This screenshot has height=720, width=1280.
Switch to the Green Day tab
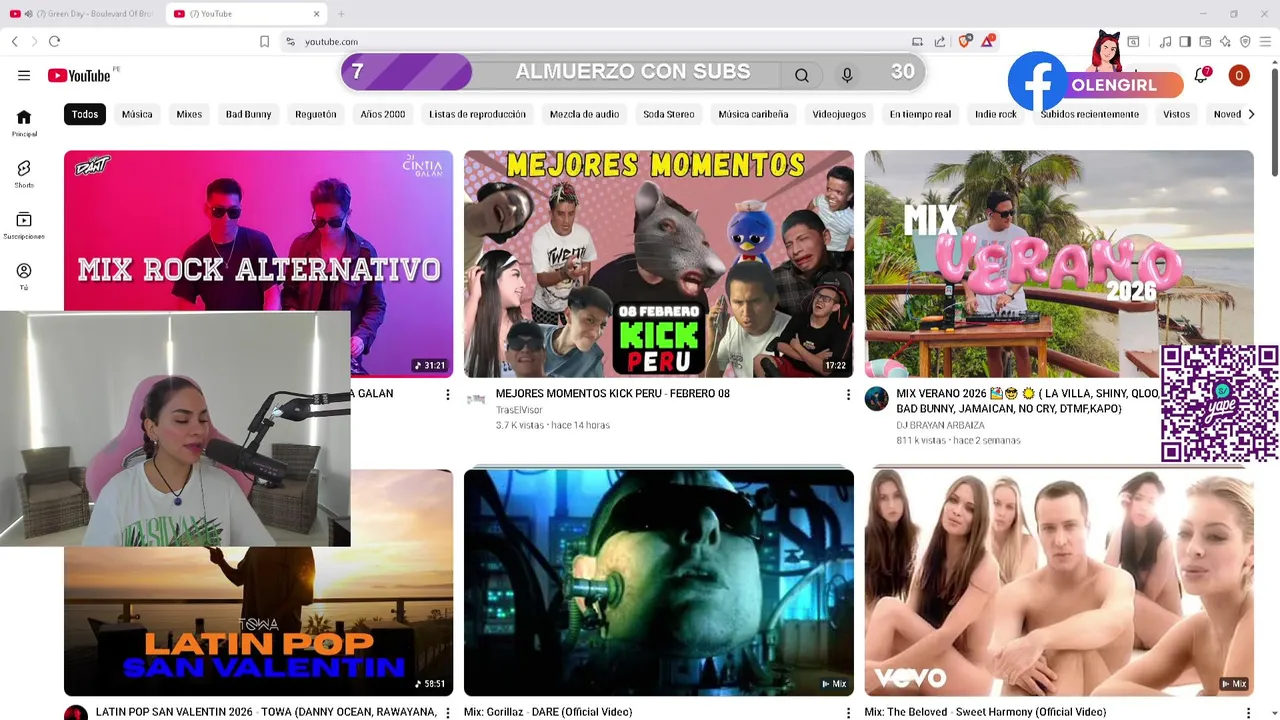(x=82, y=14)
